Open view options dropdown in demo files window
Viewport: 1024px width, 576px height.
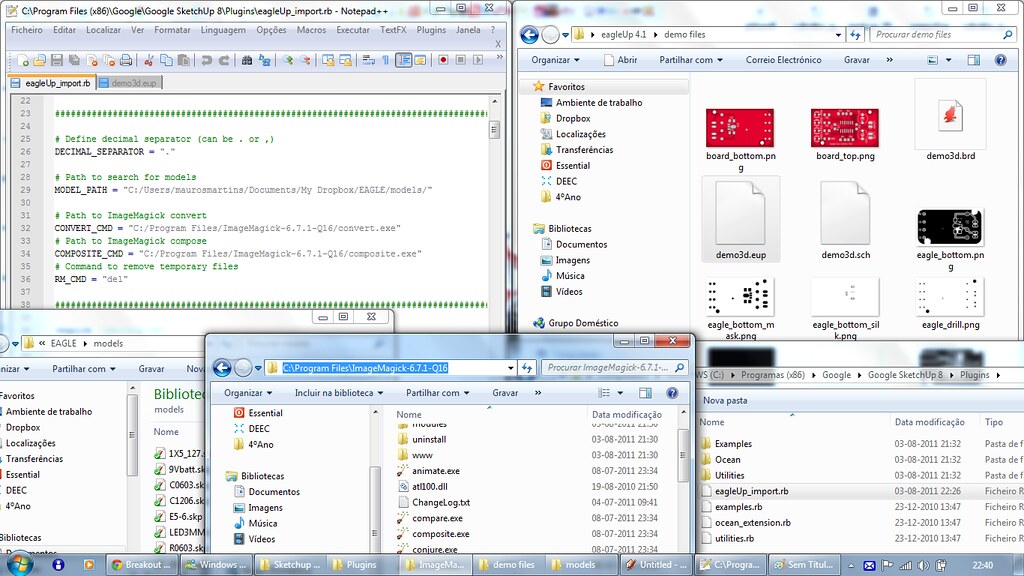pyautogui.click(x=949, y=60)
